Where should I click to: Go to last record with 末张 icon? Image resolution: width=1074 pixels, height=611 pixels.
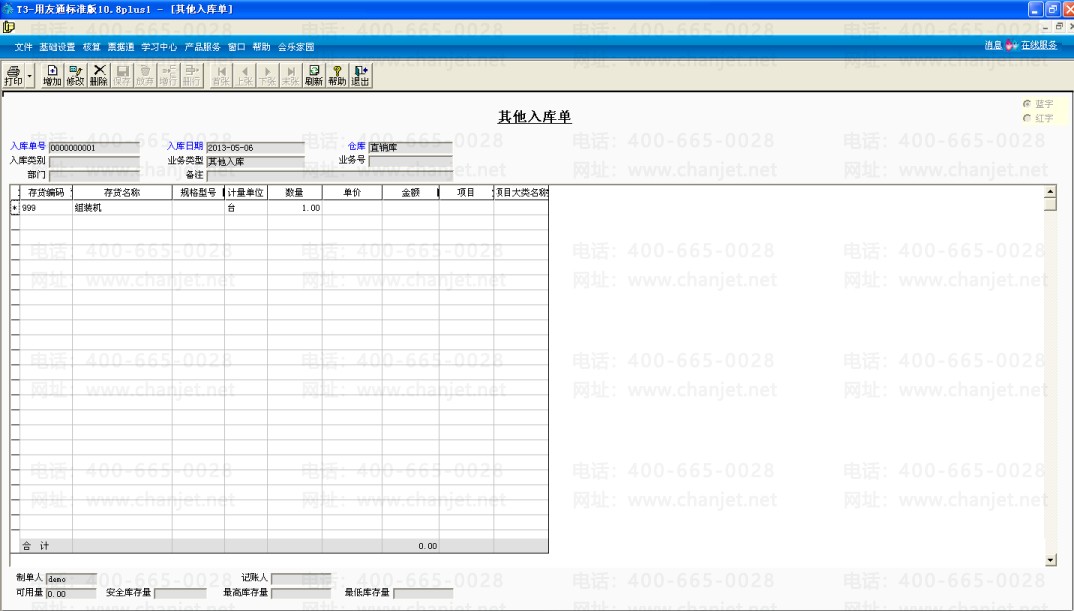pyautogui.click(x=290, y=75)
